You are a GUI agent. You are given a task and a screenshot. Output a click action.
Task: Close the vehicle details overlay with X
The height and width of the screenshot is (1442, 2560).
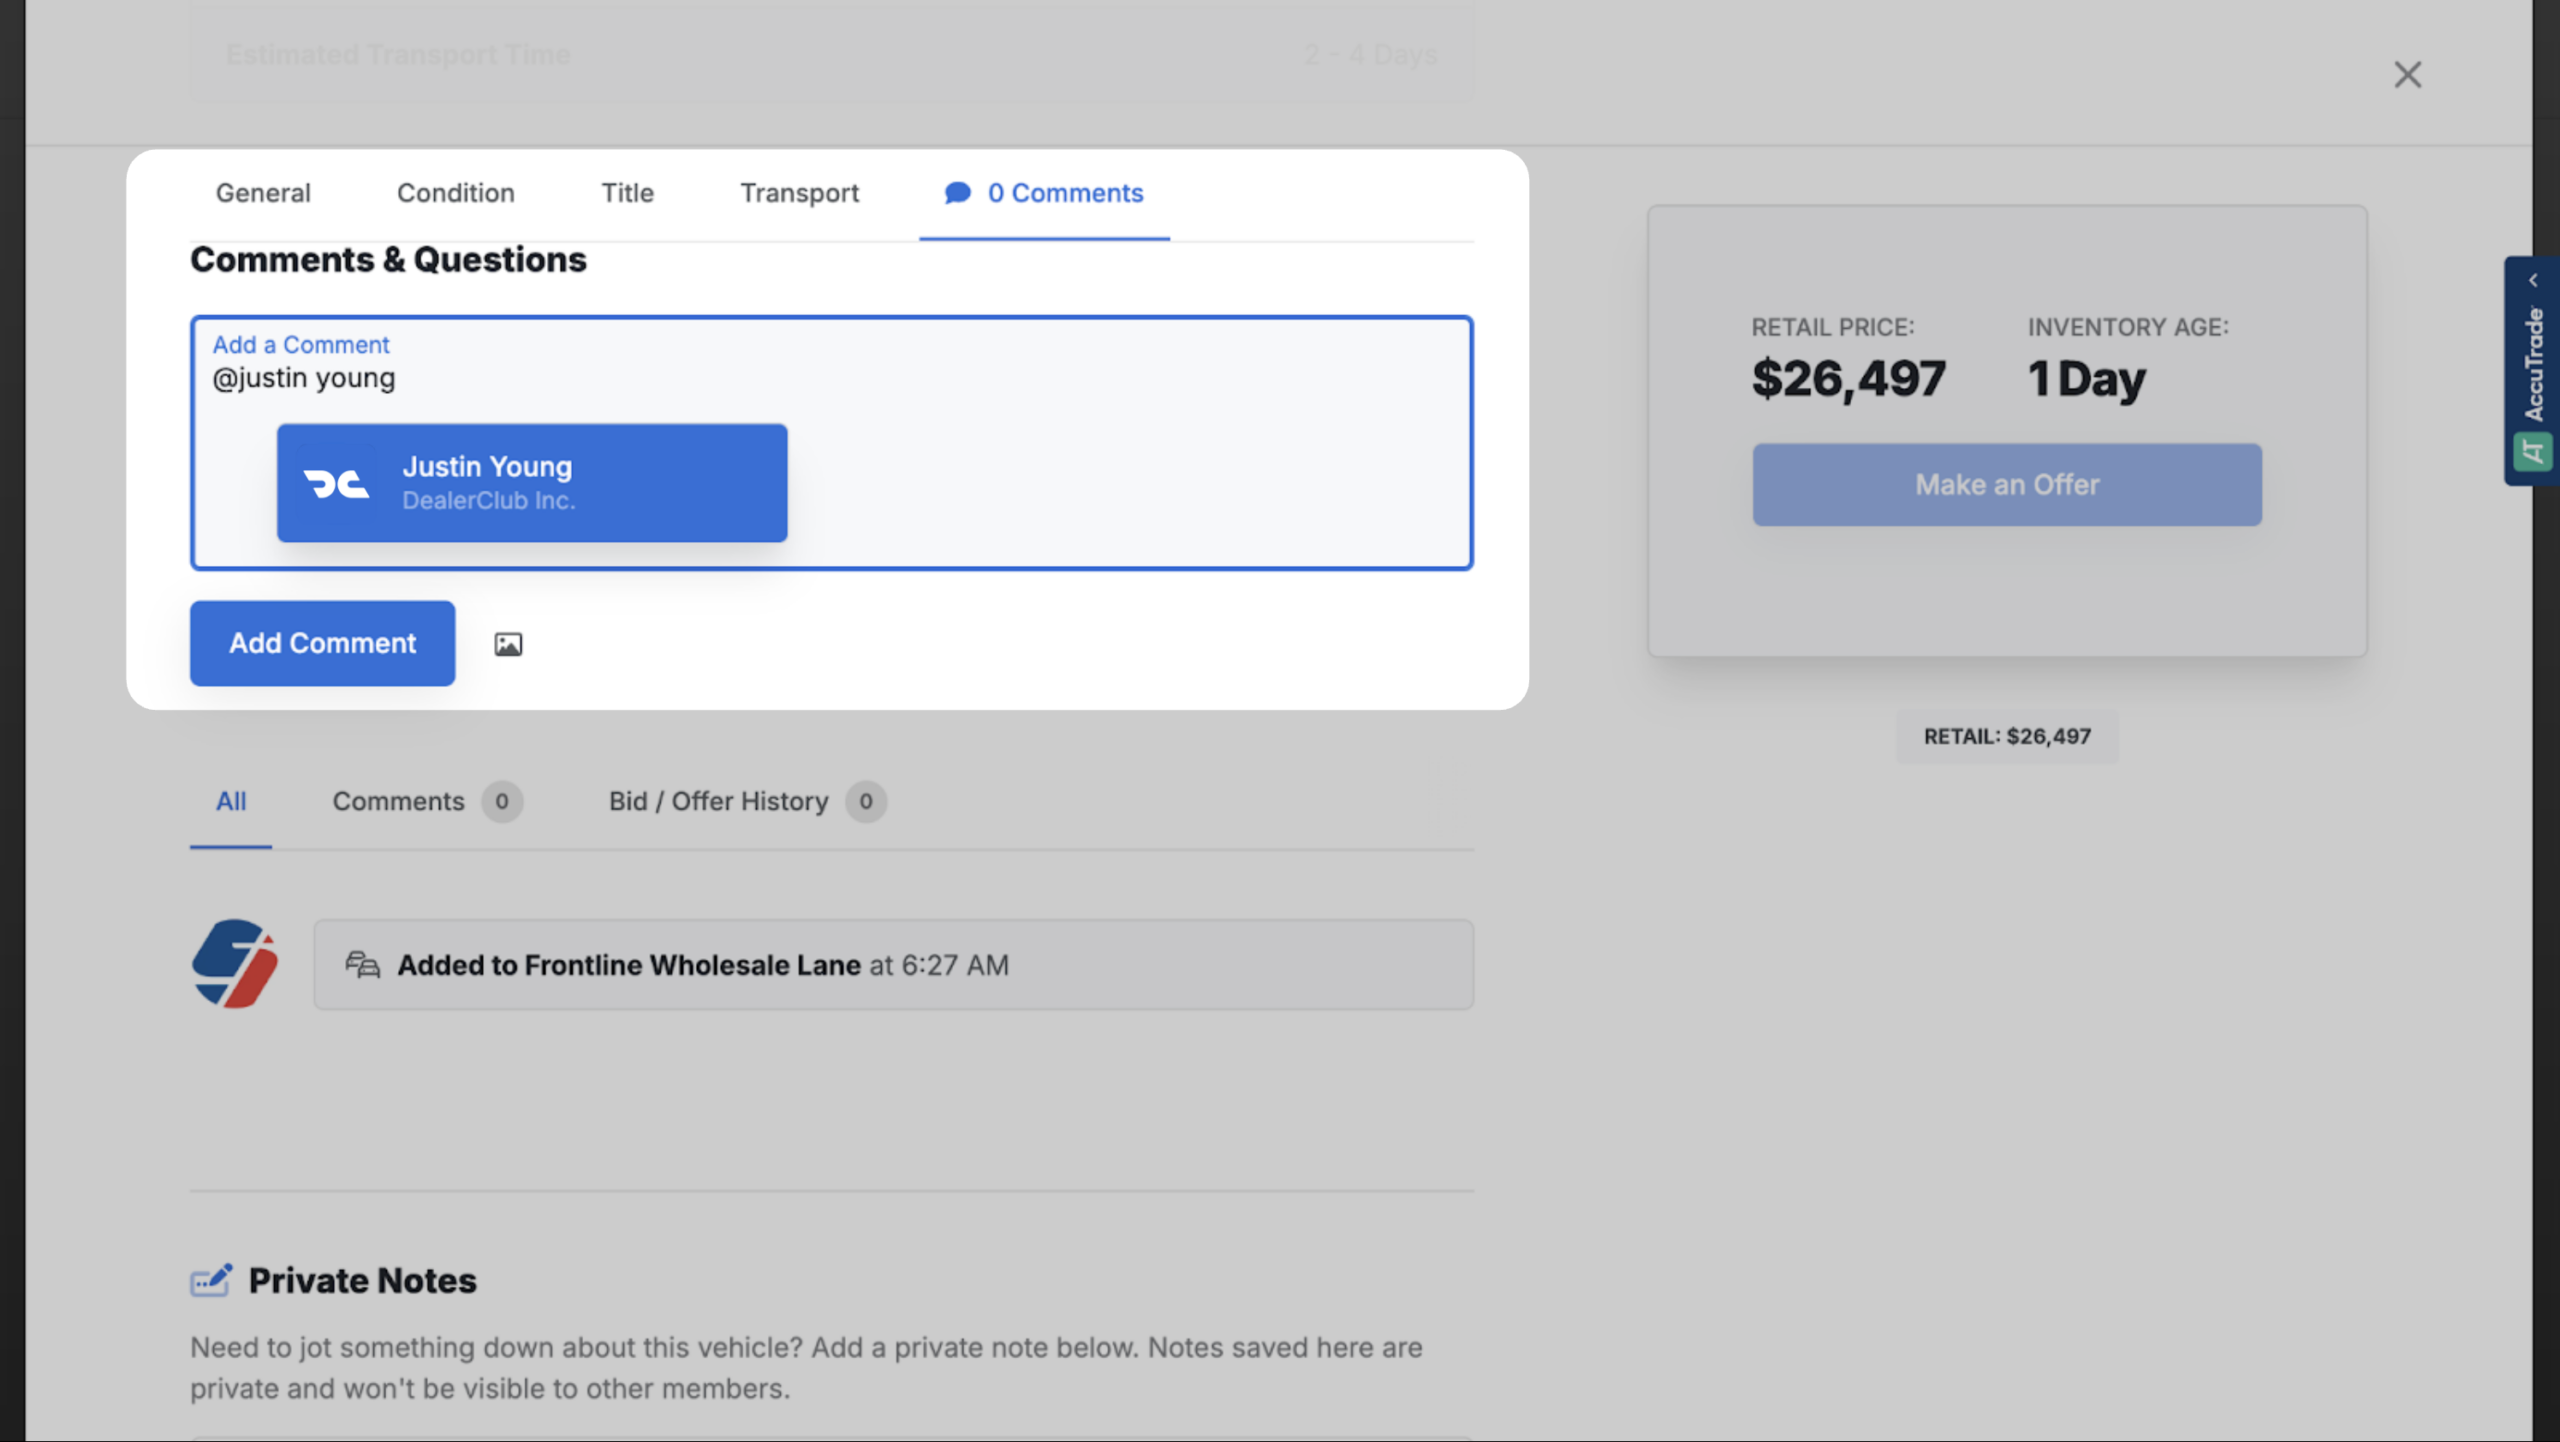coord(2407,74)
